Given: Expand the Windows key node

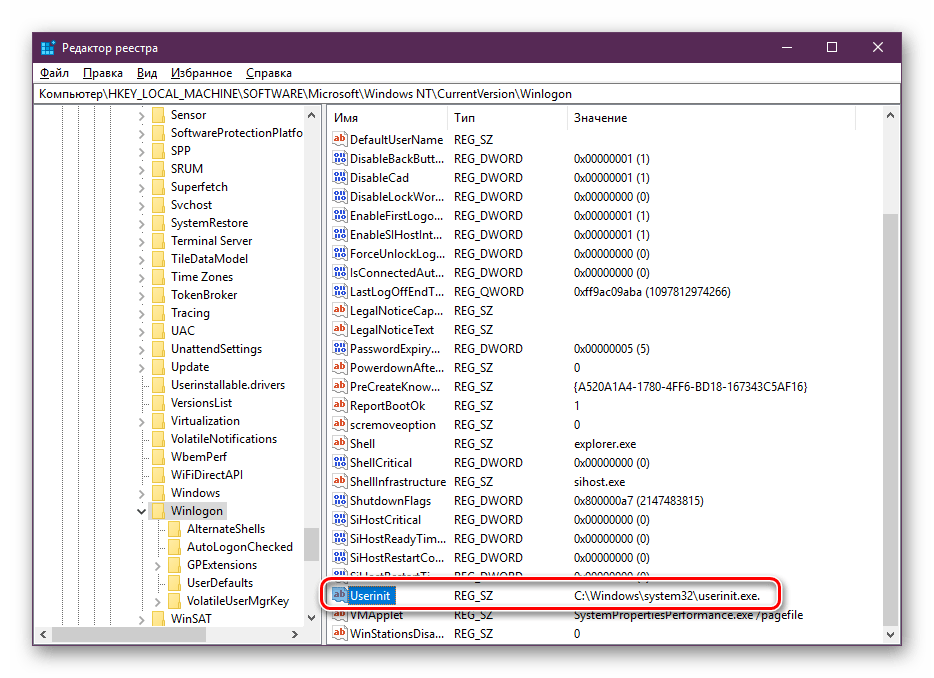Looking at the screenshot, I should point(141,493).
